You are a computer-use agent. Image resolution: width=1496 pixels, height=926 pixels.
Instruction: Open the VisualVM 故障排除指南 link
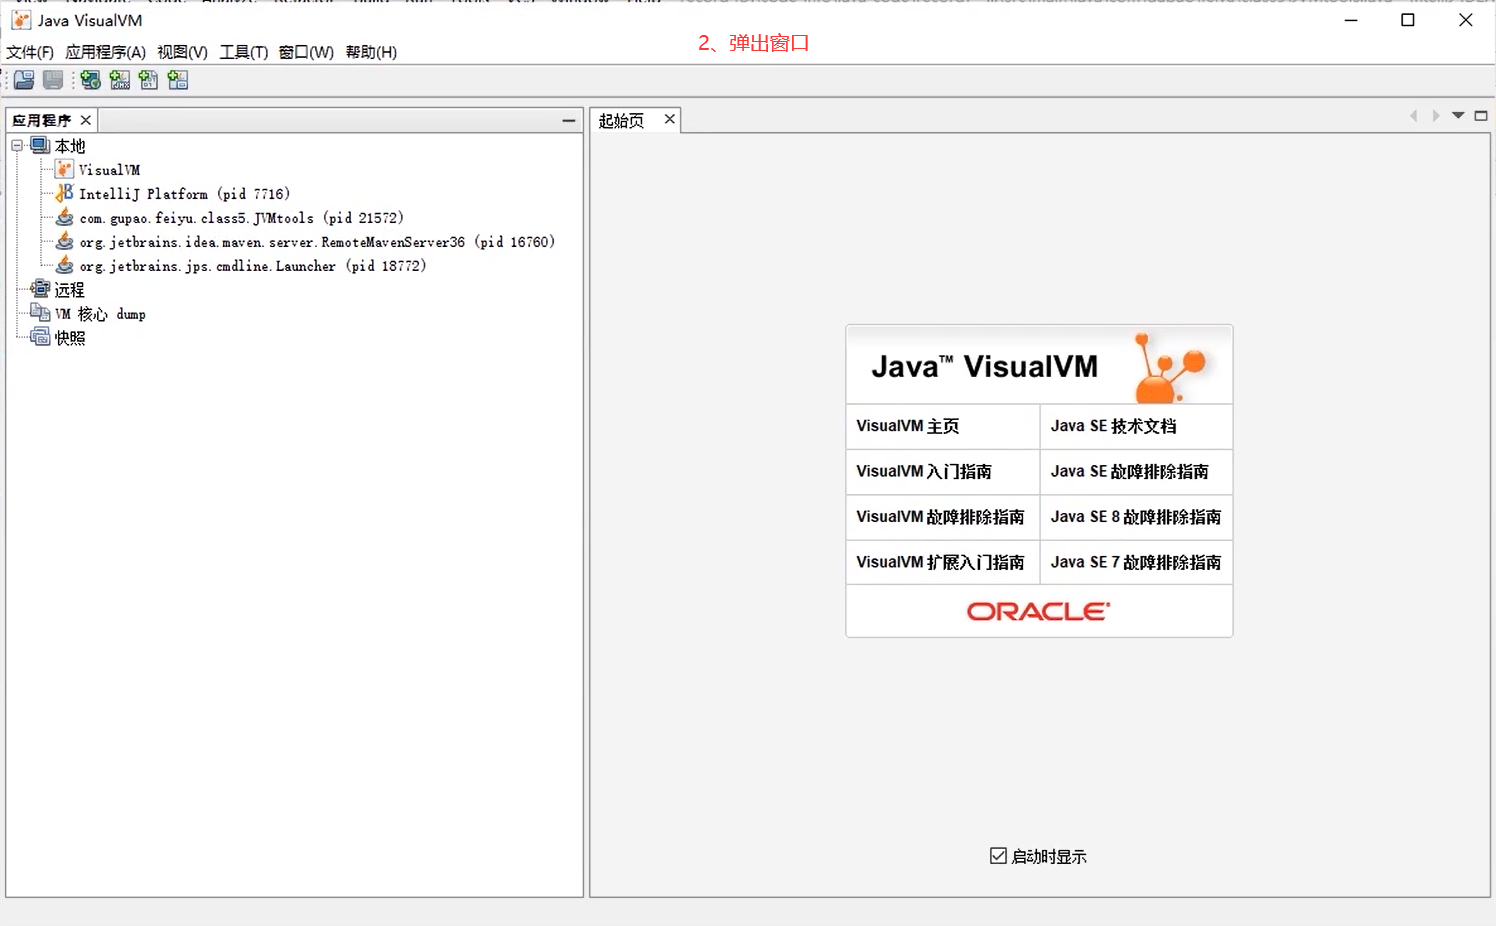940,517
